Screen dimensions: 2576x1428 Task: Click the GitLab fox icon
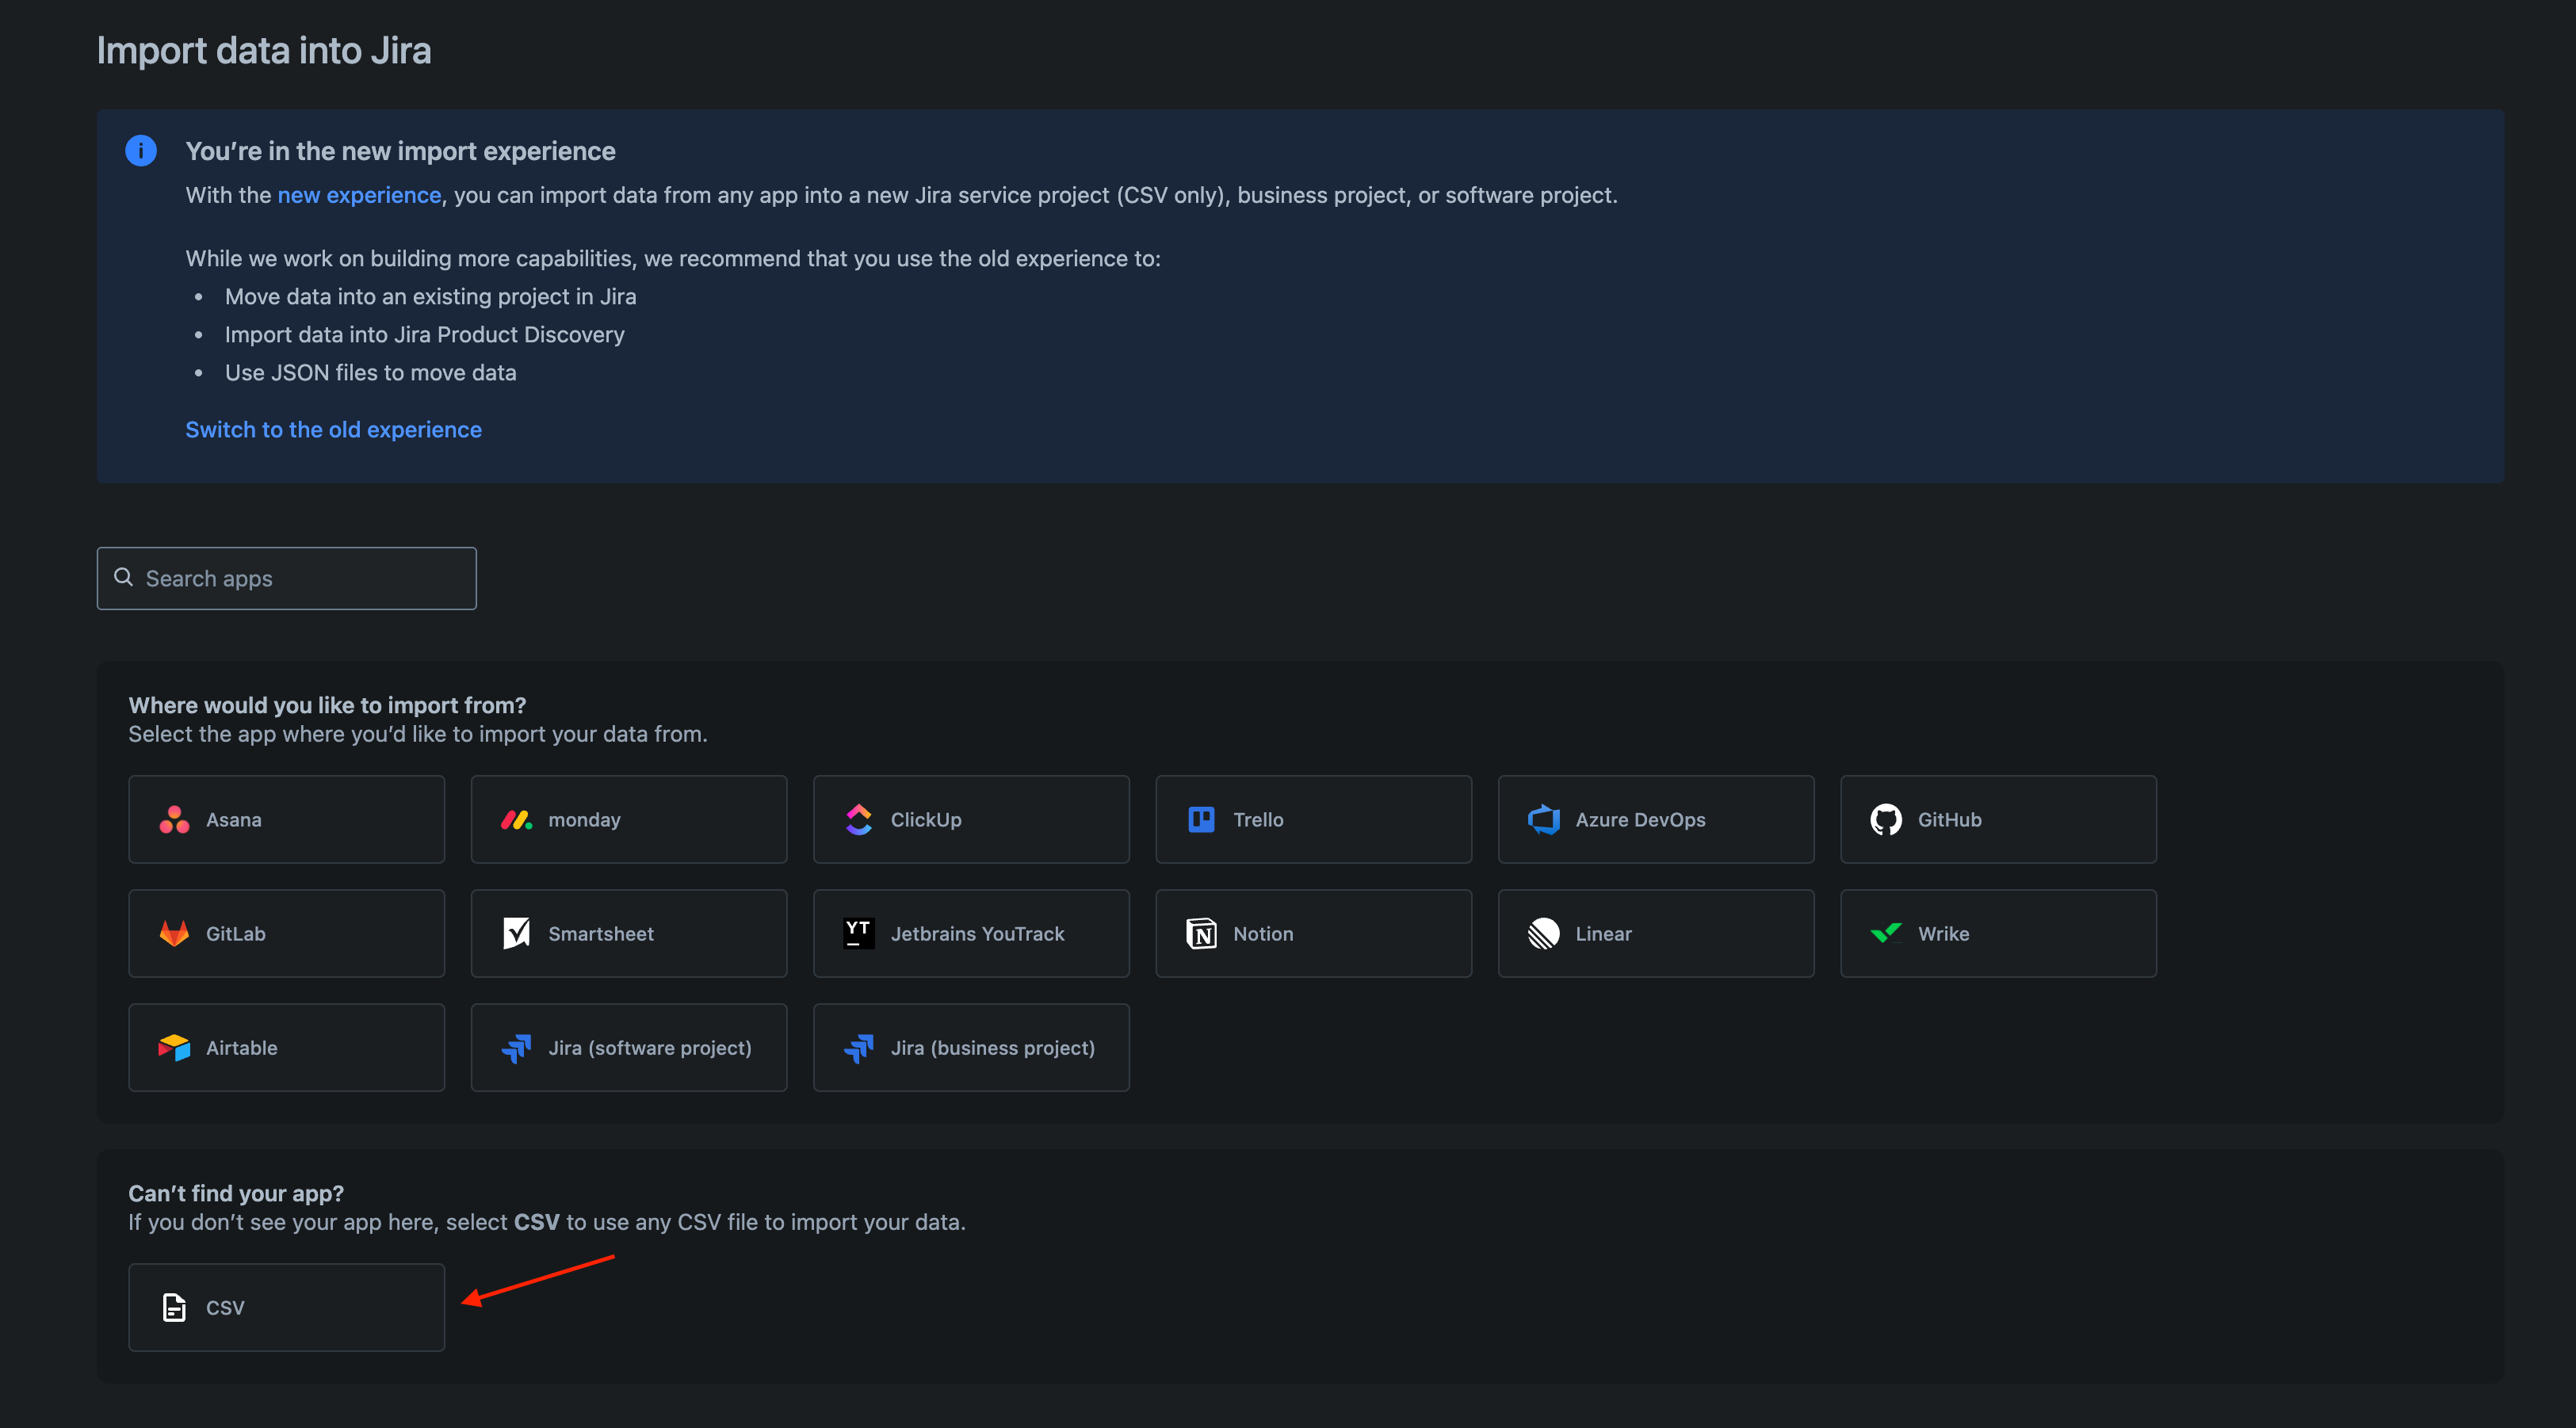[x=174, y=933]
